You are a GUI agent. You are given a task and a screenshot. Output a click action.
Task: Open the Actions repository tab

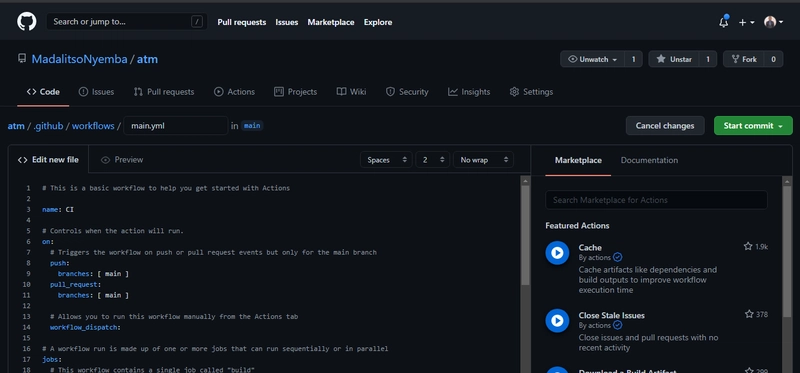click(x=234, y=92)
